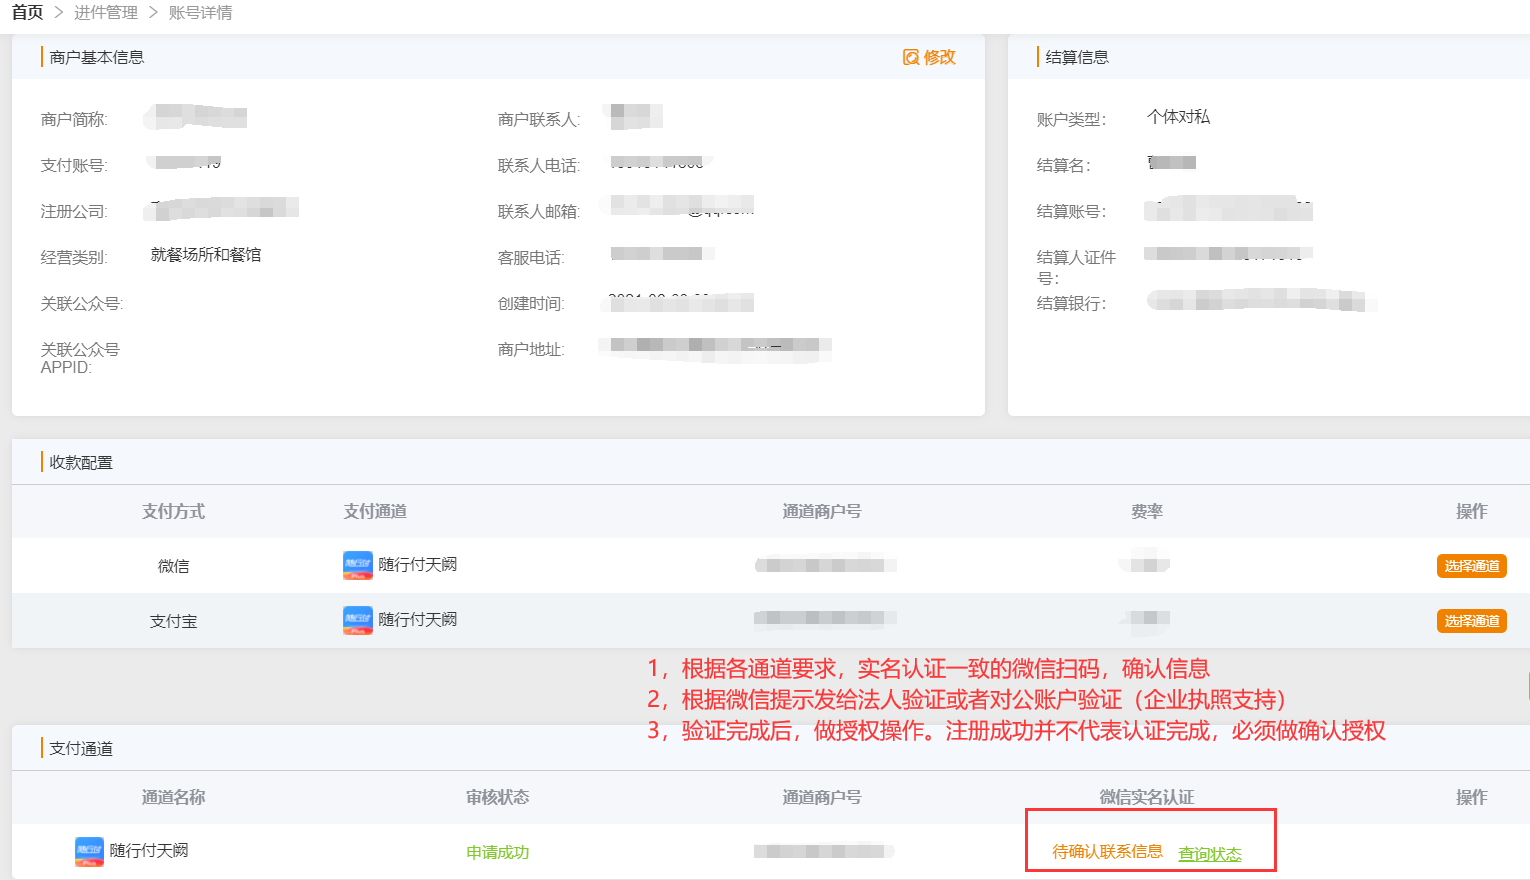Click the 就餐场所和餐馆 category value
Screen dimensions: 1530x880
coord(206,255)
